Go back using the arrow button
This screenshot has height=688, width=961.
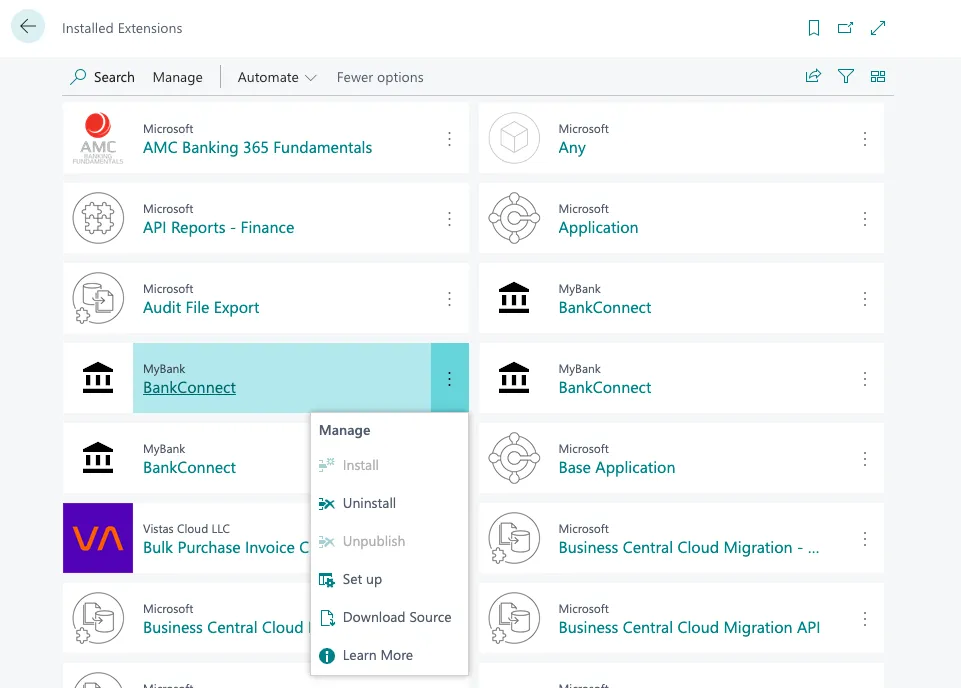pyautogui.click(x=28, y=26)
